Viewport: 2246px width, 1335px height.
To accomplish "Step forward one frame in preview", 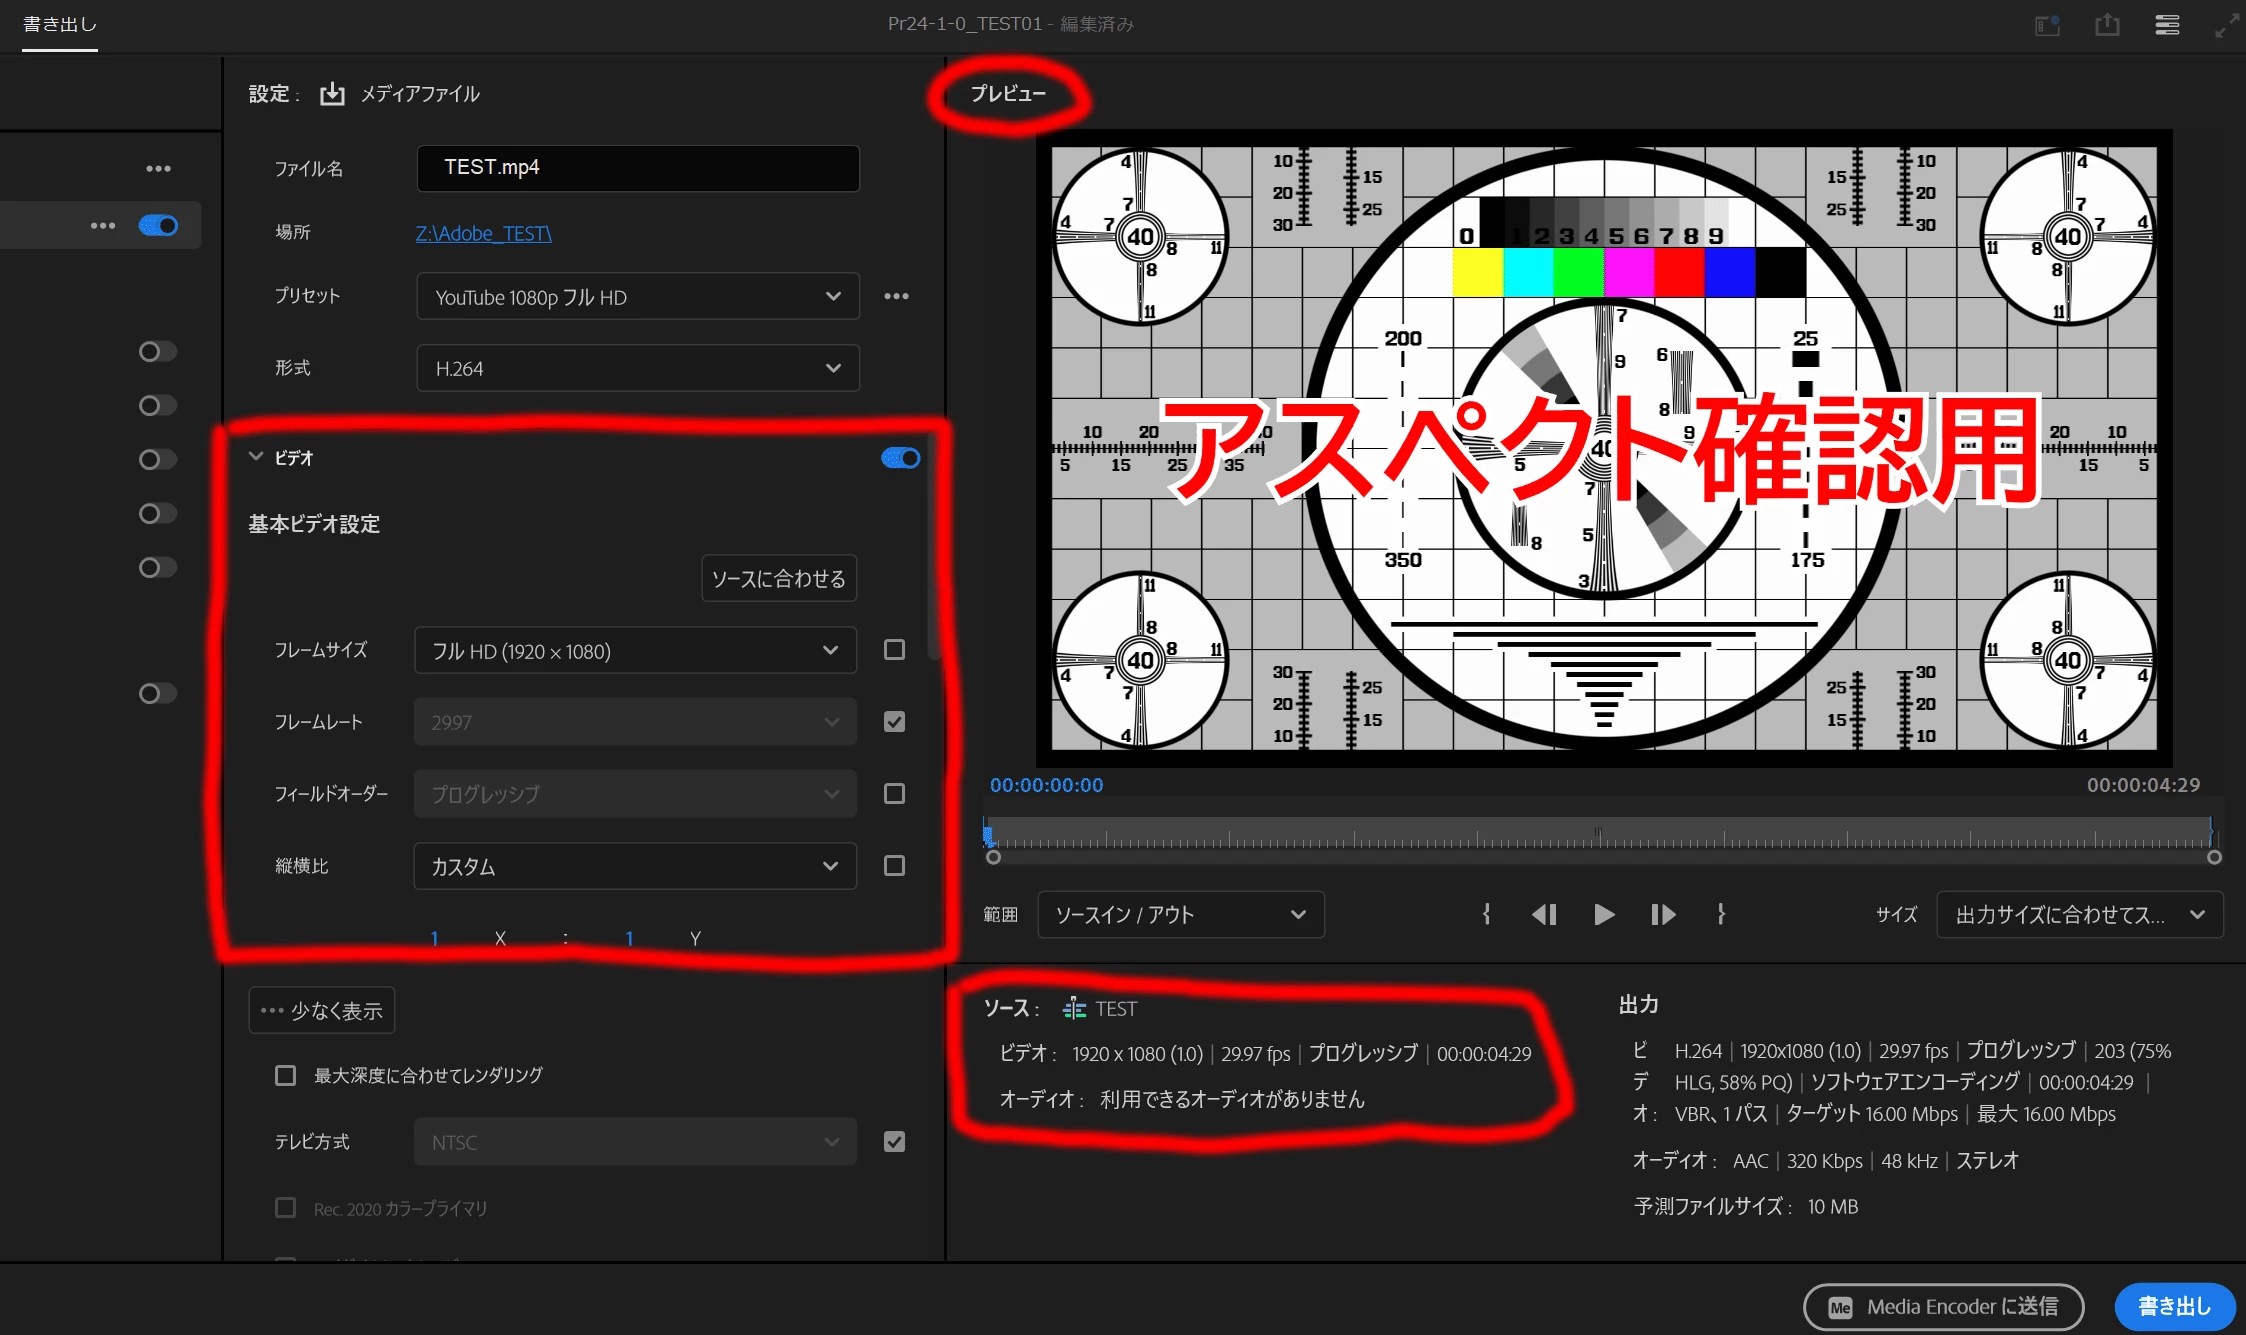I will [x=1662, y=914].
